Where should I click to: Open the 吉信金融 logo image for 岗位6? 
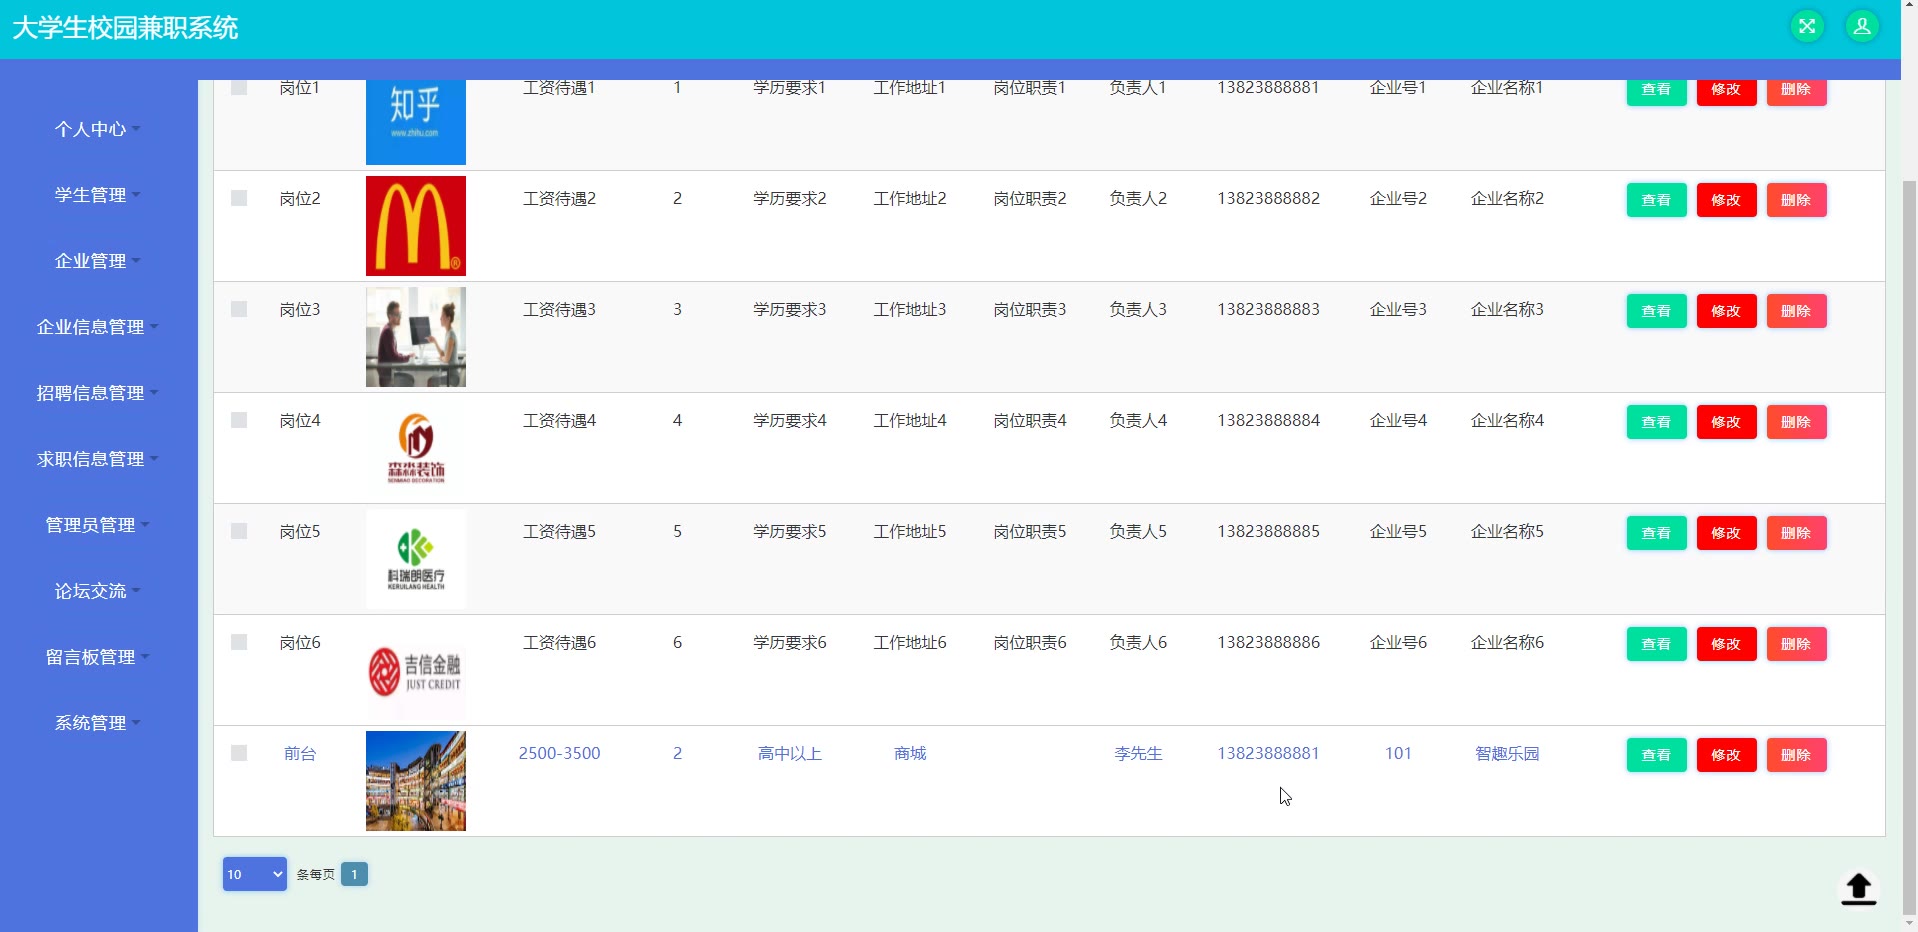coord(416,670)
